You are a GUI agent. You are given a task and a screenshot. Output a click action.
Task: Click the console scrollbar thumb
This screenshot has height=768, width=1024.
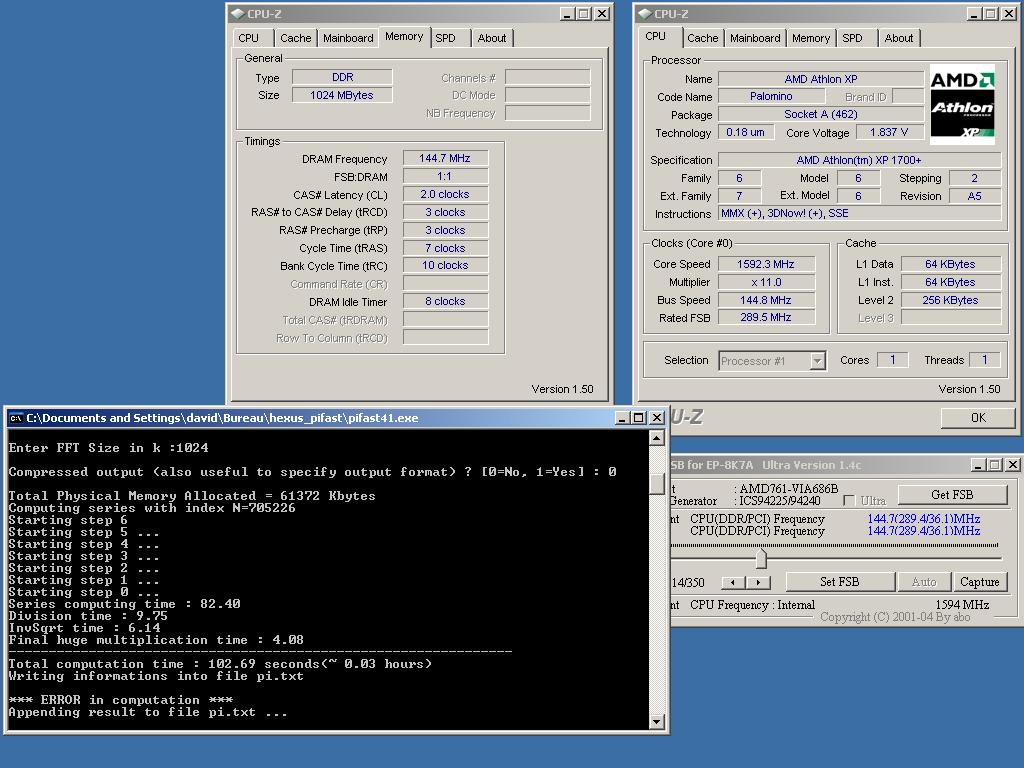pos(657,484)
